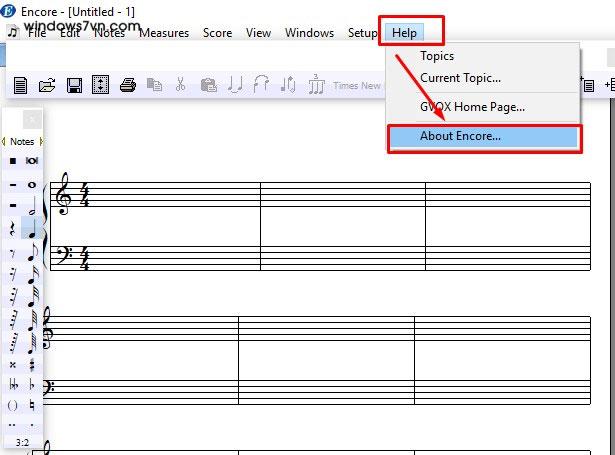Click the scissors cut icon
Screen dimensions: 615x455
pos(180,86)
